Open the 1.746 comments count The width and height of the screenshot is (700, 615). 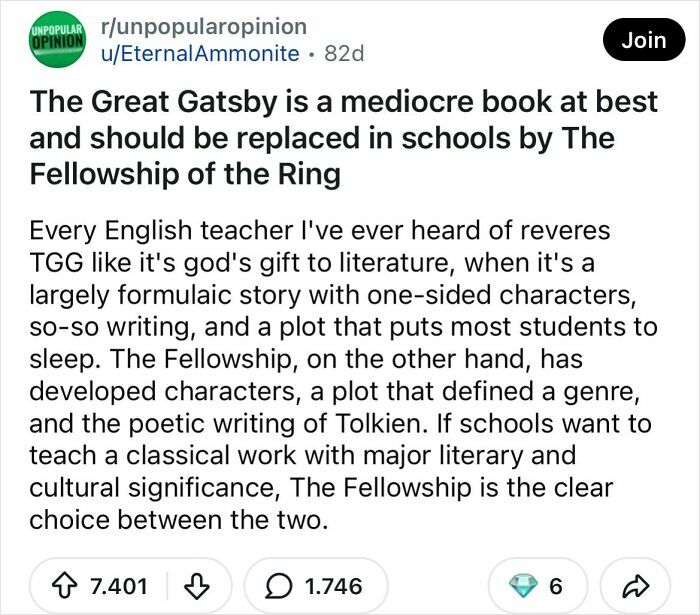pyautogui.click(x=333, y=586)
